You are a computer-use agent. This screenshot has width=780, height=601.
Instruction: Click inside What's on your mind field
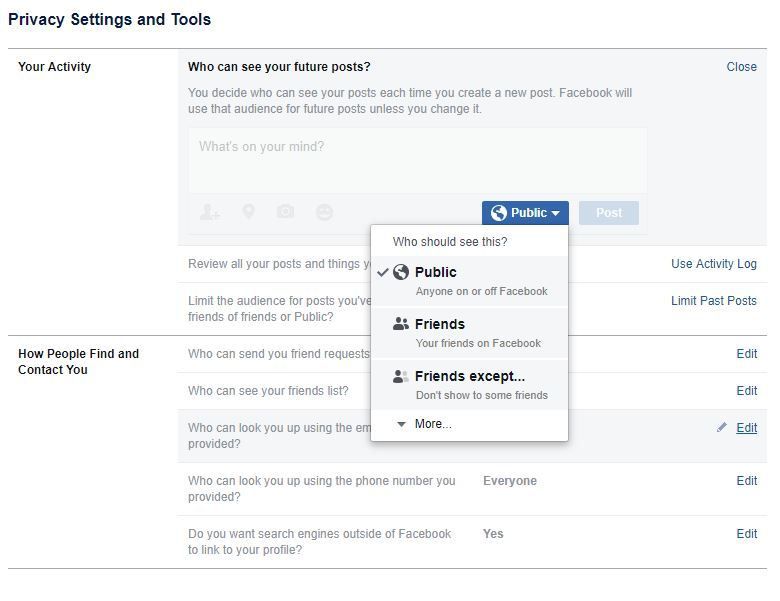417,161
